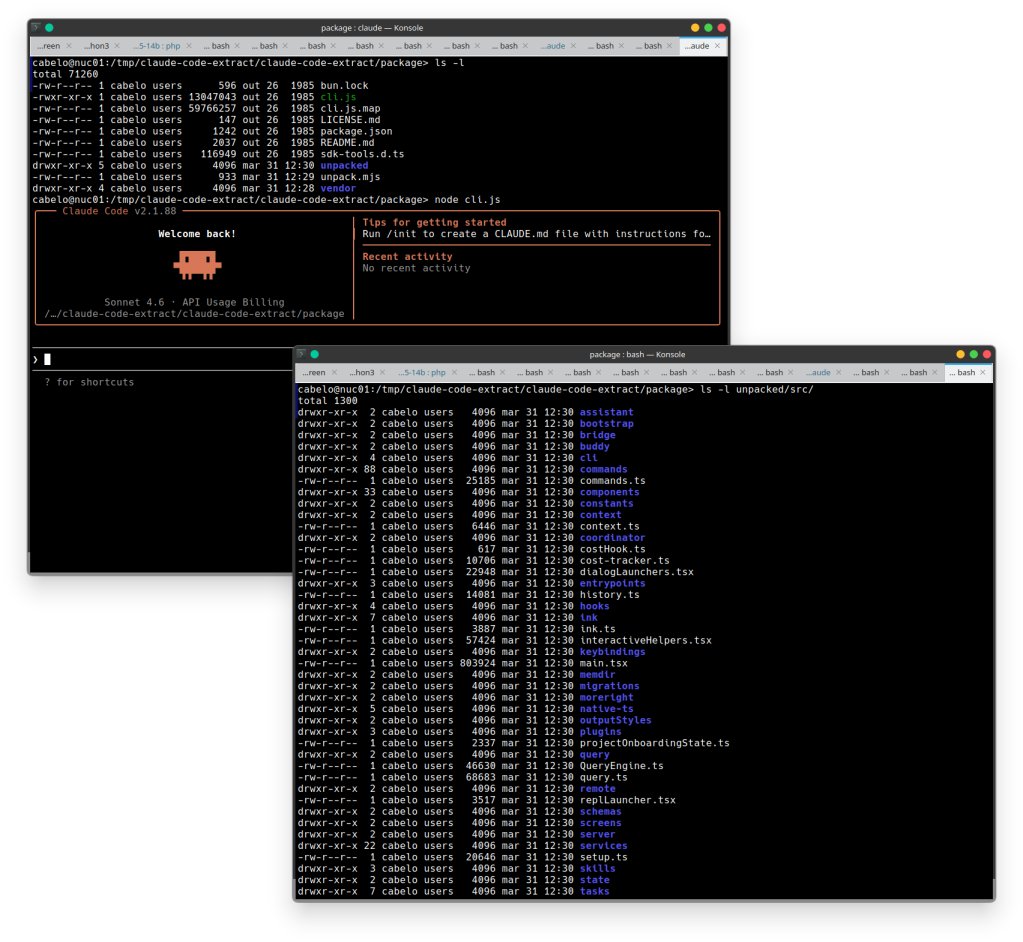Click the 'No recent activity' text
Image resolution: width=1023 pixels, height=942 pixels.
(x=416, y=268)
